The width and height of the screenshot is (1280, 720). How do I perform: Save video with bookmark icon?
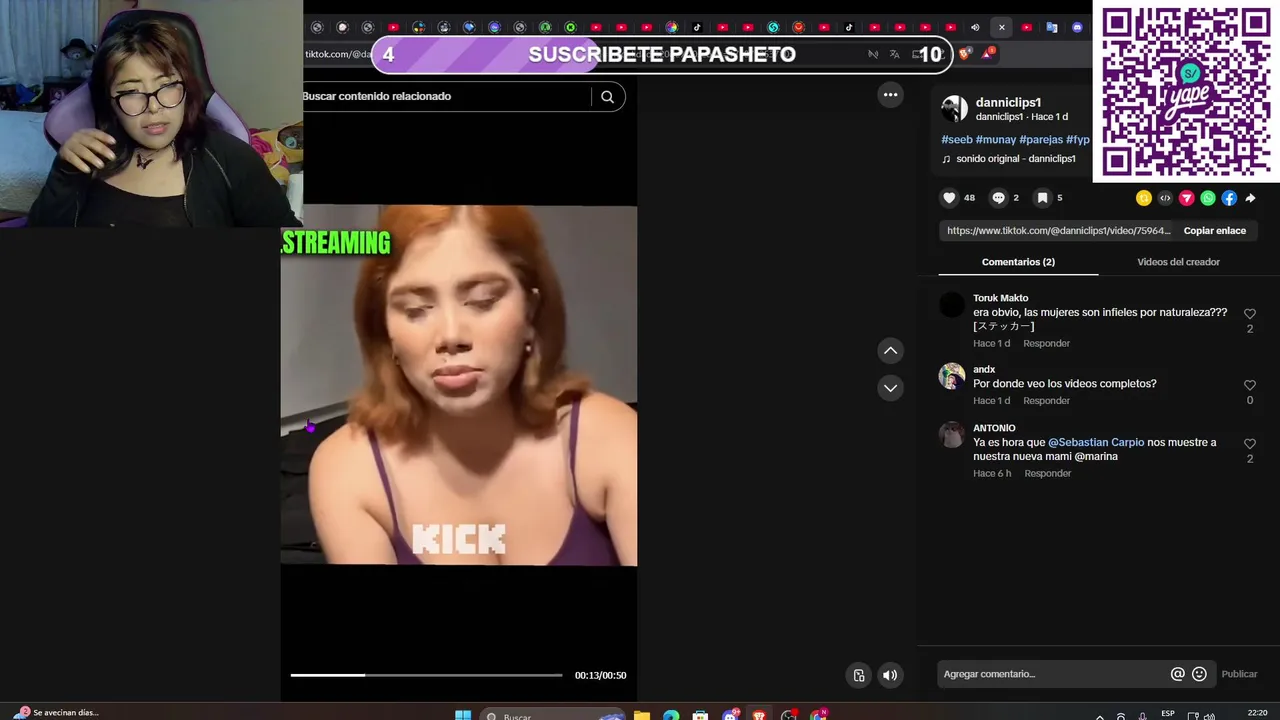1042,198
